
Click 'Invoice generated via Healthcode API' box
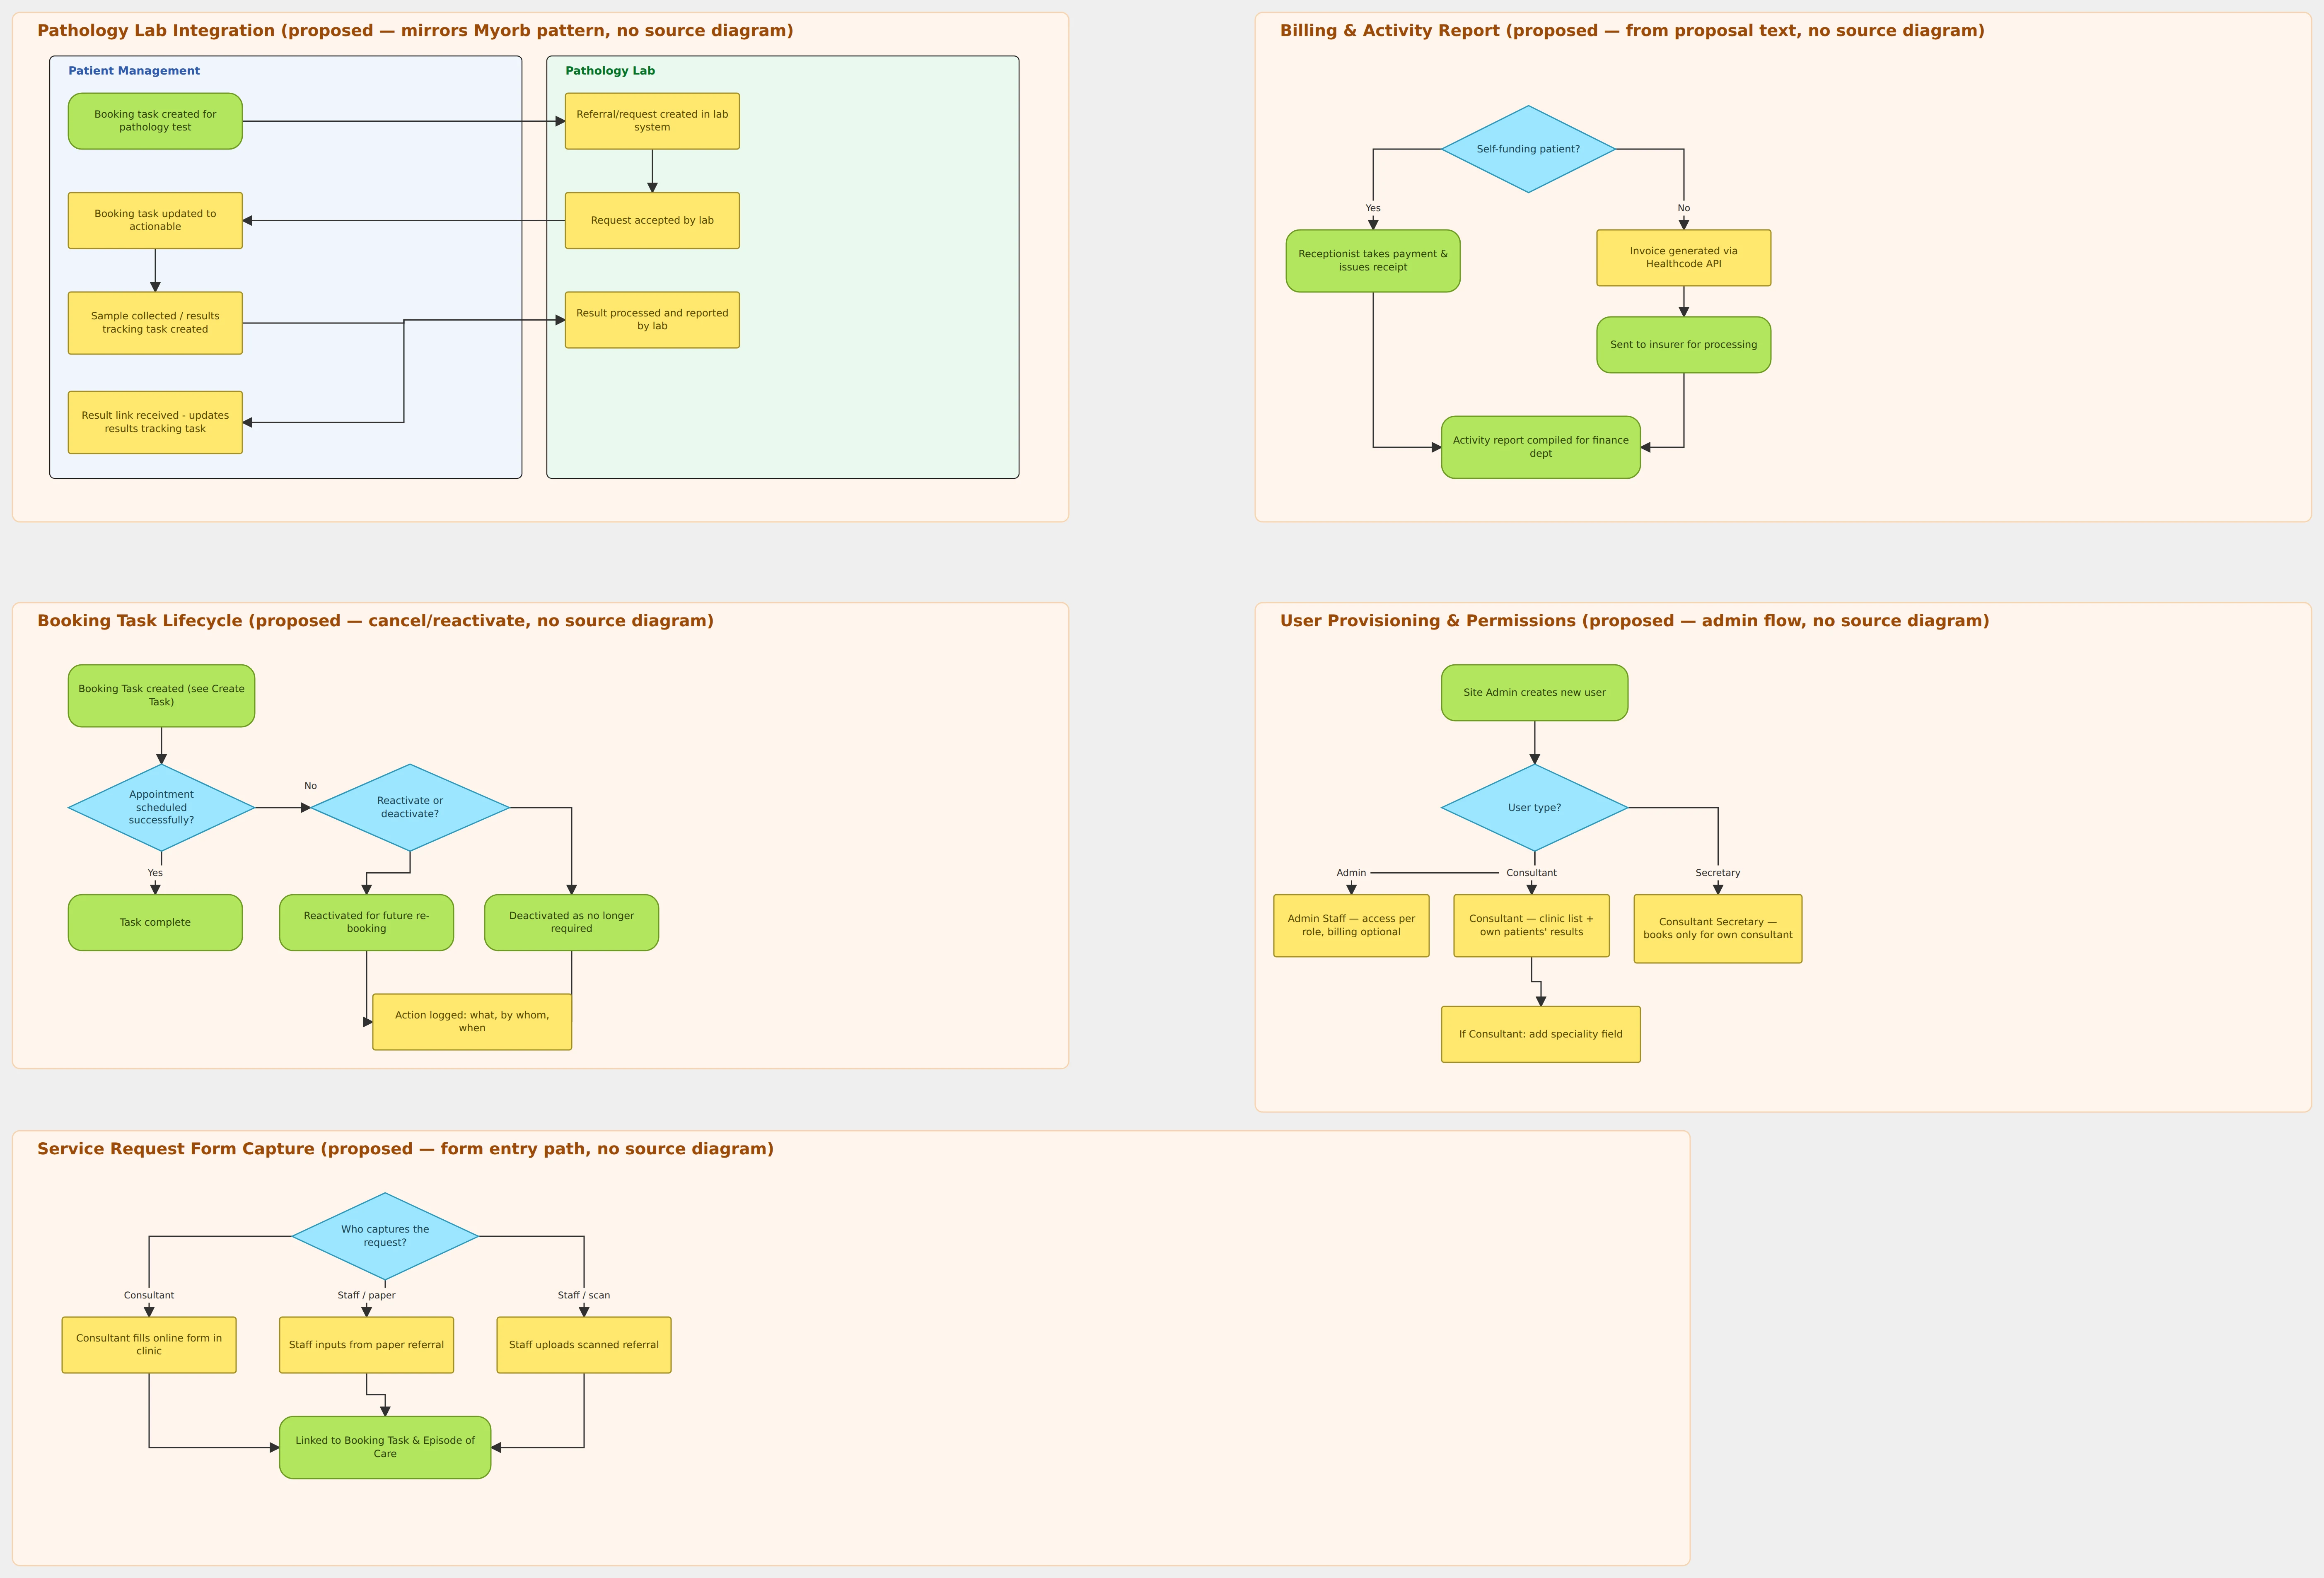tap(1683, 258)
